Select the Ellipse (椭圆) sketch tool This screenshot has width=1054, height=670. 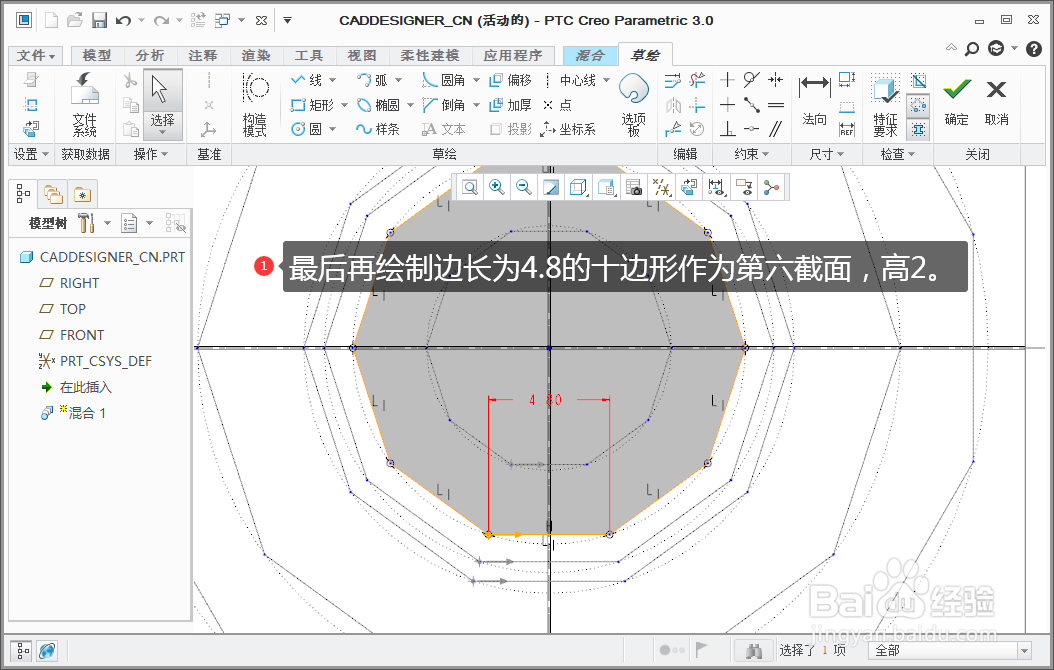(377, 105)
